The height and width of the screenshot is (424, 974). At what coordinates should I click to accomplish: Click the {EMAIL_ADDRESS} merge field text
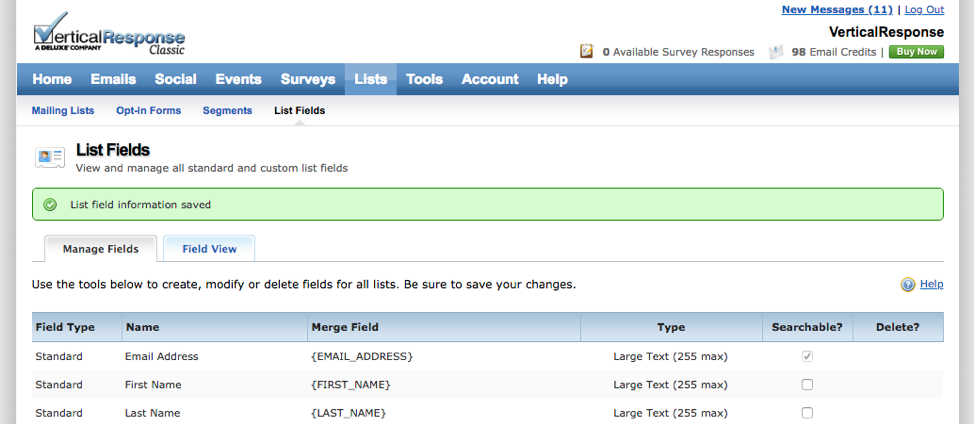362,356
